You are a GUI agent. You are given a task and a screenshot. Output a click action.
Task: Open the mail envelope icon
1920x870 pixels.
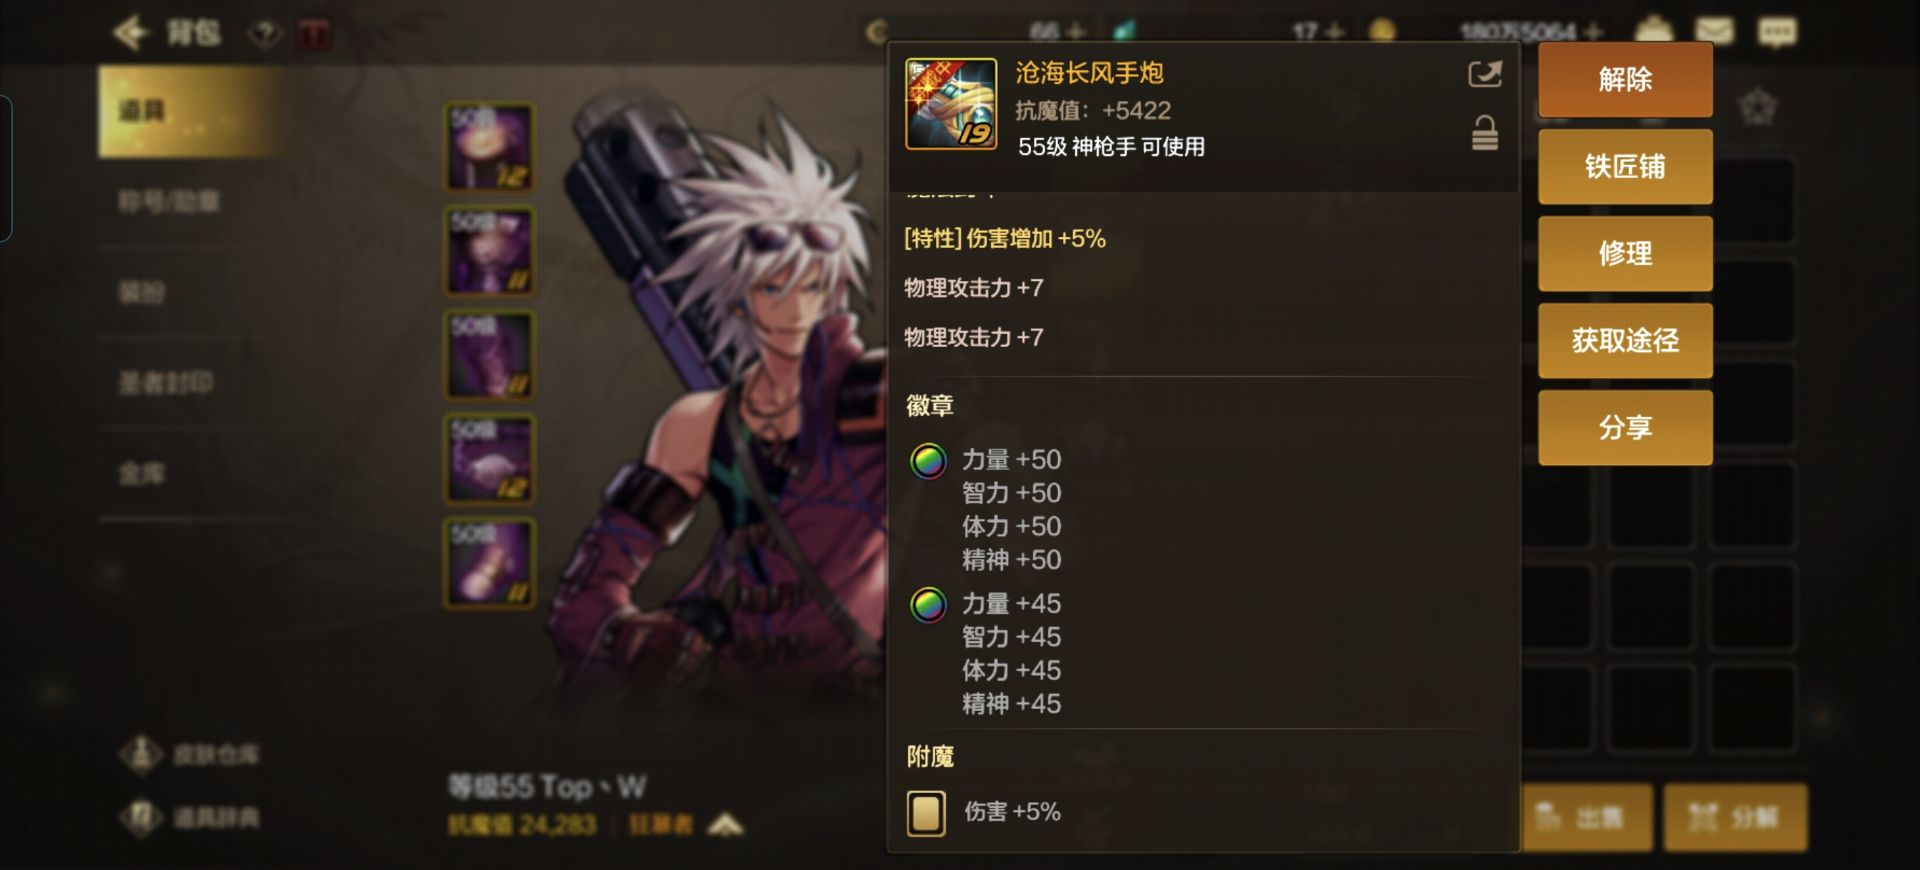click(x=1714, y=31)
